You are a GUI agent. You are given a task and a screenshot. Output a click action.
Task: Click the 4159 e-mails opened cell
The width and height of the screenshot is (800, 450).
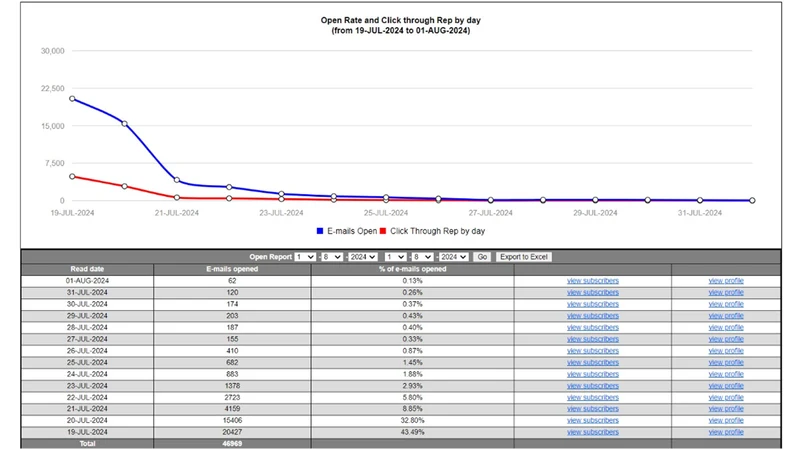[x=232, y=409]
